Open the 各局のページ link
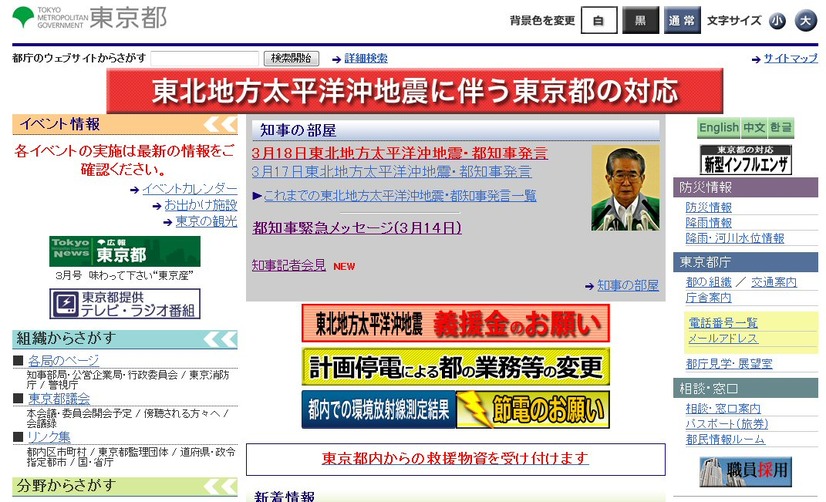This screenshot has width=826, height=502. [x=63, y=361]
